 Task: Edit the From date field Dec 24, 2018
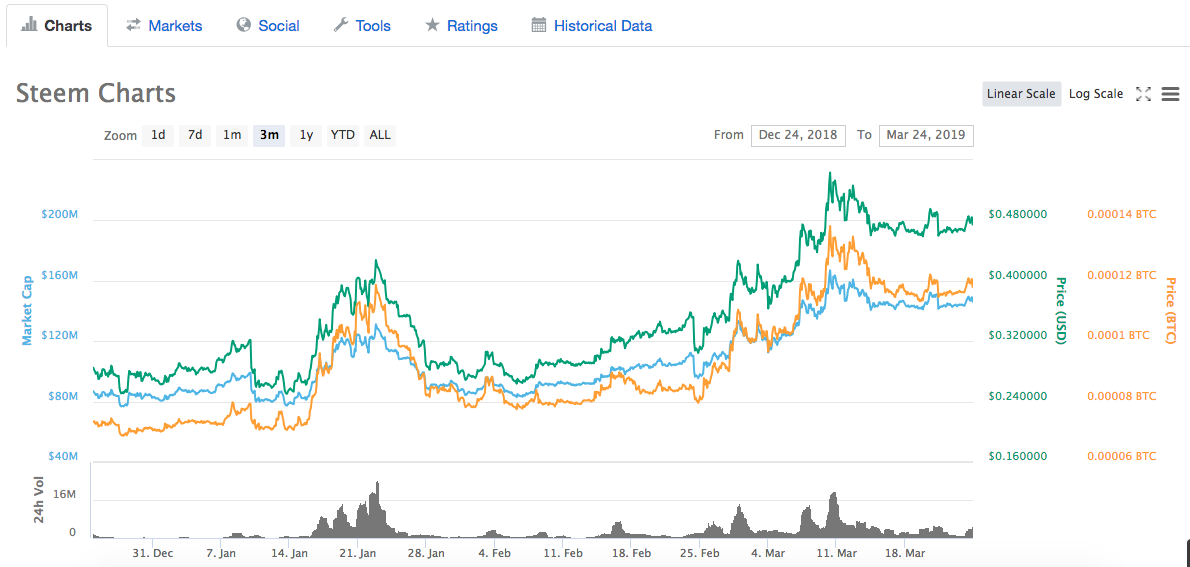click(x=798, y=135)
